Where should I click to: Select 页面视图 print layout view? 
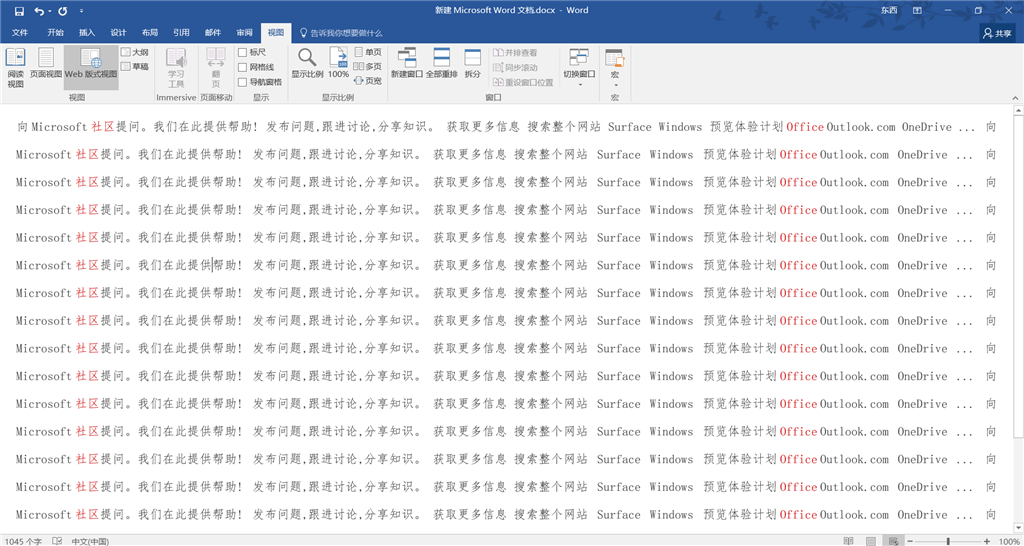[45, 67]
